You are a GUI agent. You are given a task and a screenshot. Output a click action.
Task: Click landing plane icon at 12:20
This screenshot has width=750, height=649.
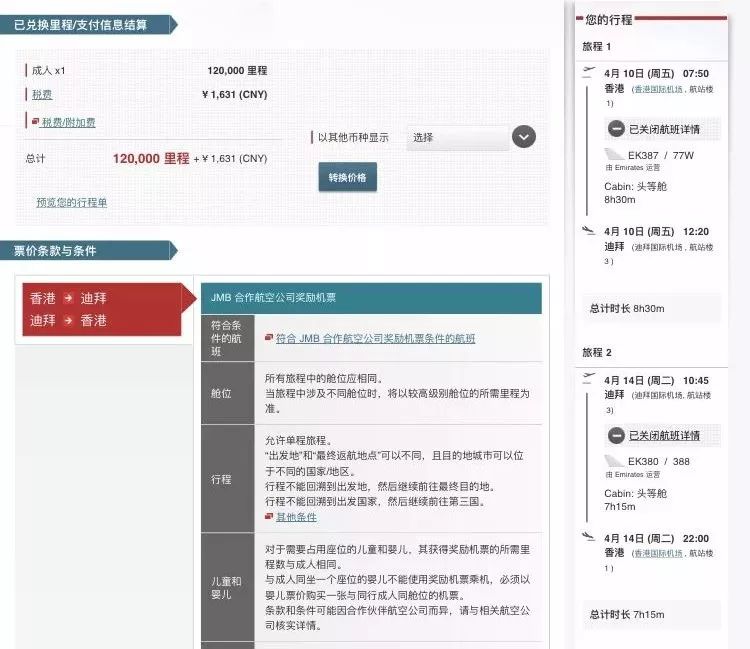click(x=588, y=231)
